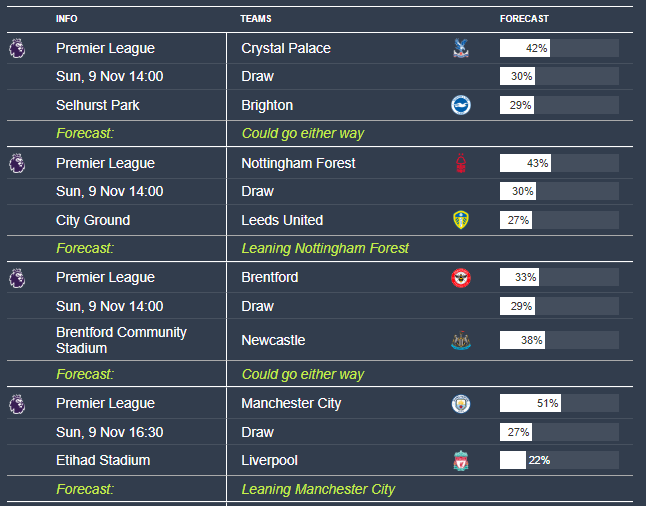Click Premier League logo beside Manchester City row

point(17,404)
